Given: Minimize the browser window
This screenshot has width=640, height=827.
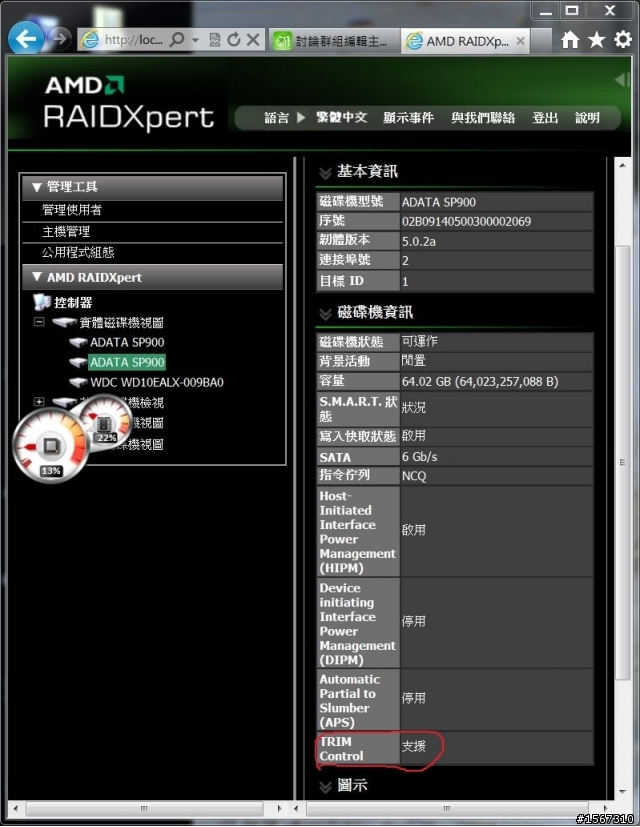Looking at the screenshot, I should click(x=546, y=11).
